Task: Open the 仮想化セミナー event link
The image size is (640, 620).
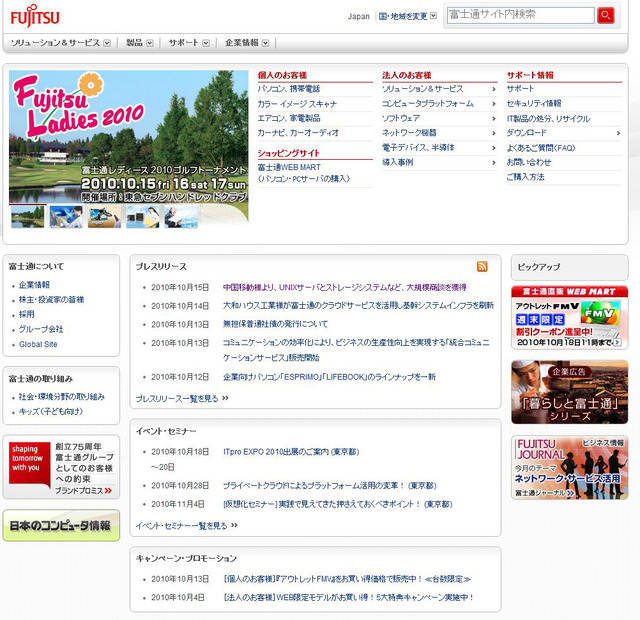Action: [338, 504]
